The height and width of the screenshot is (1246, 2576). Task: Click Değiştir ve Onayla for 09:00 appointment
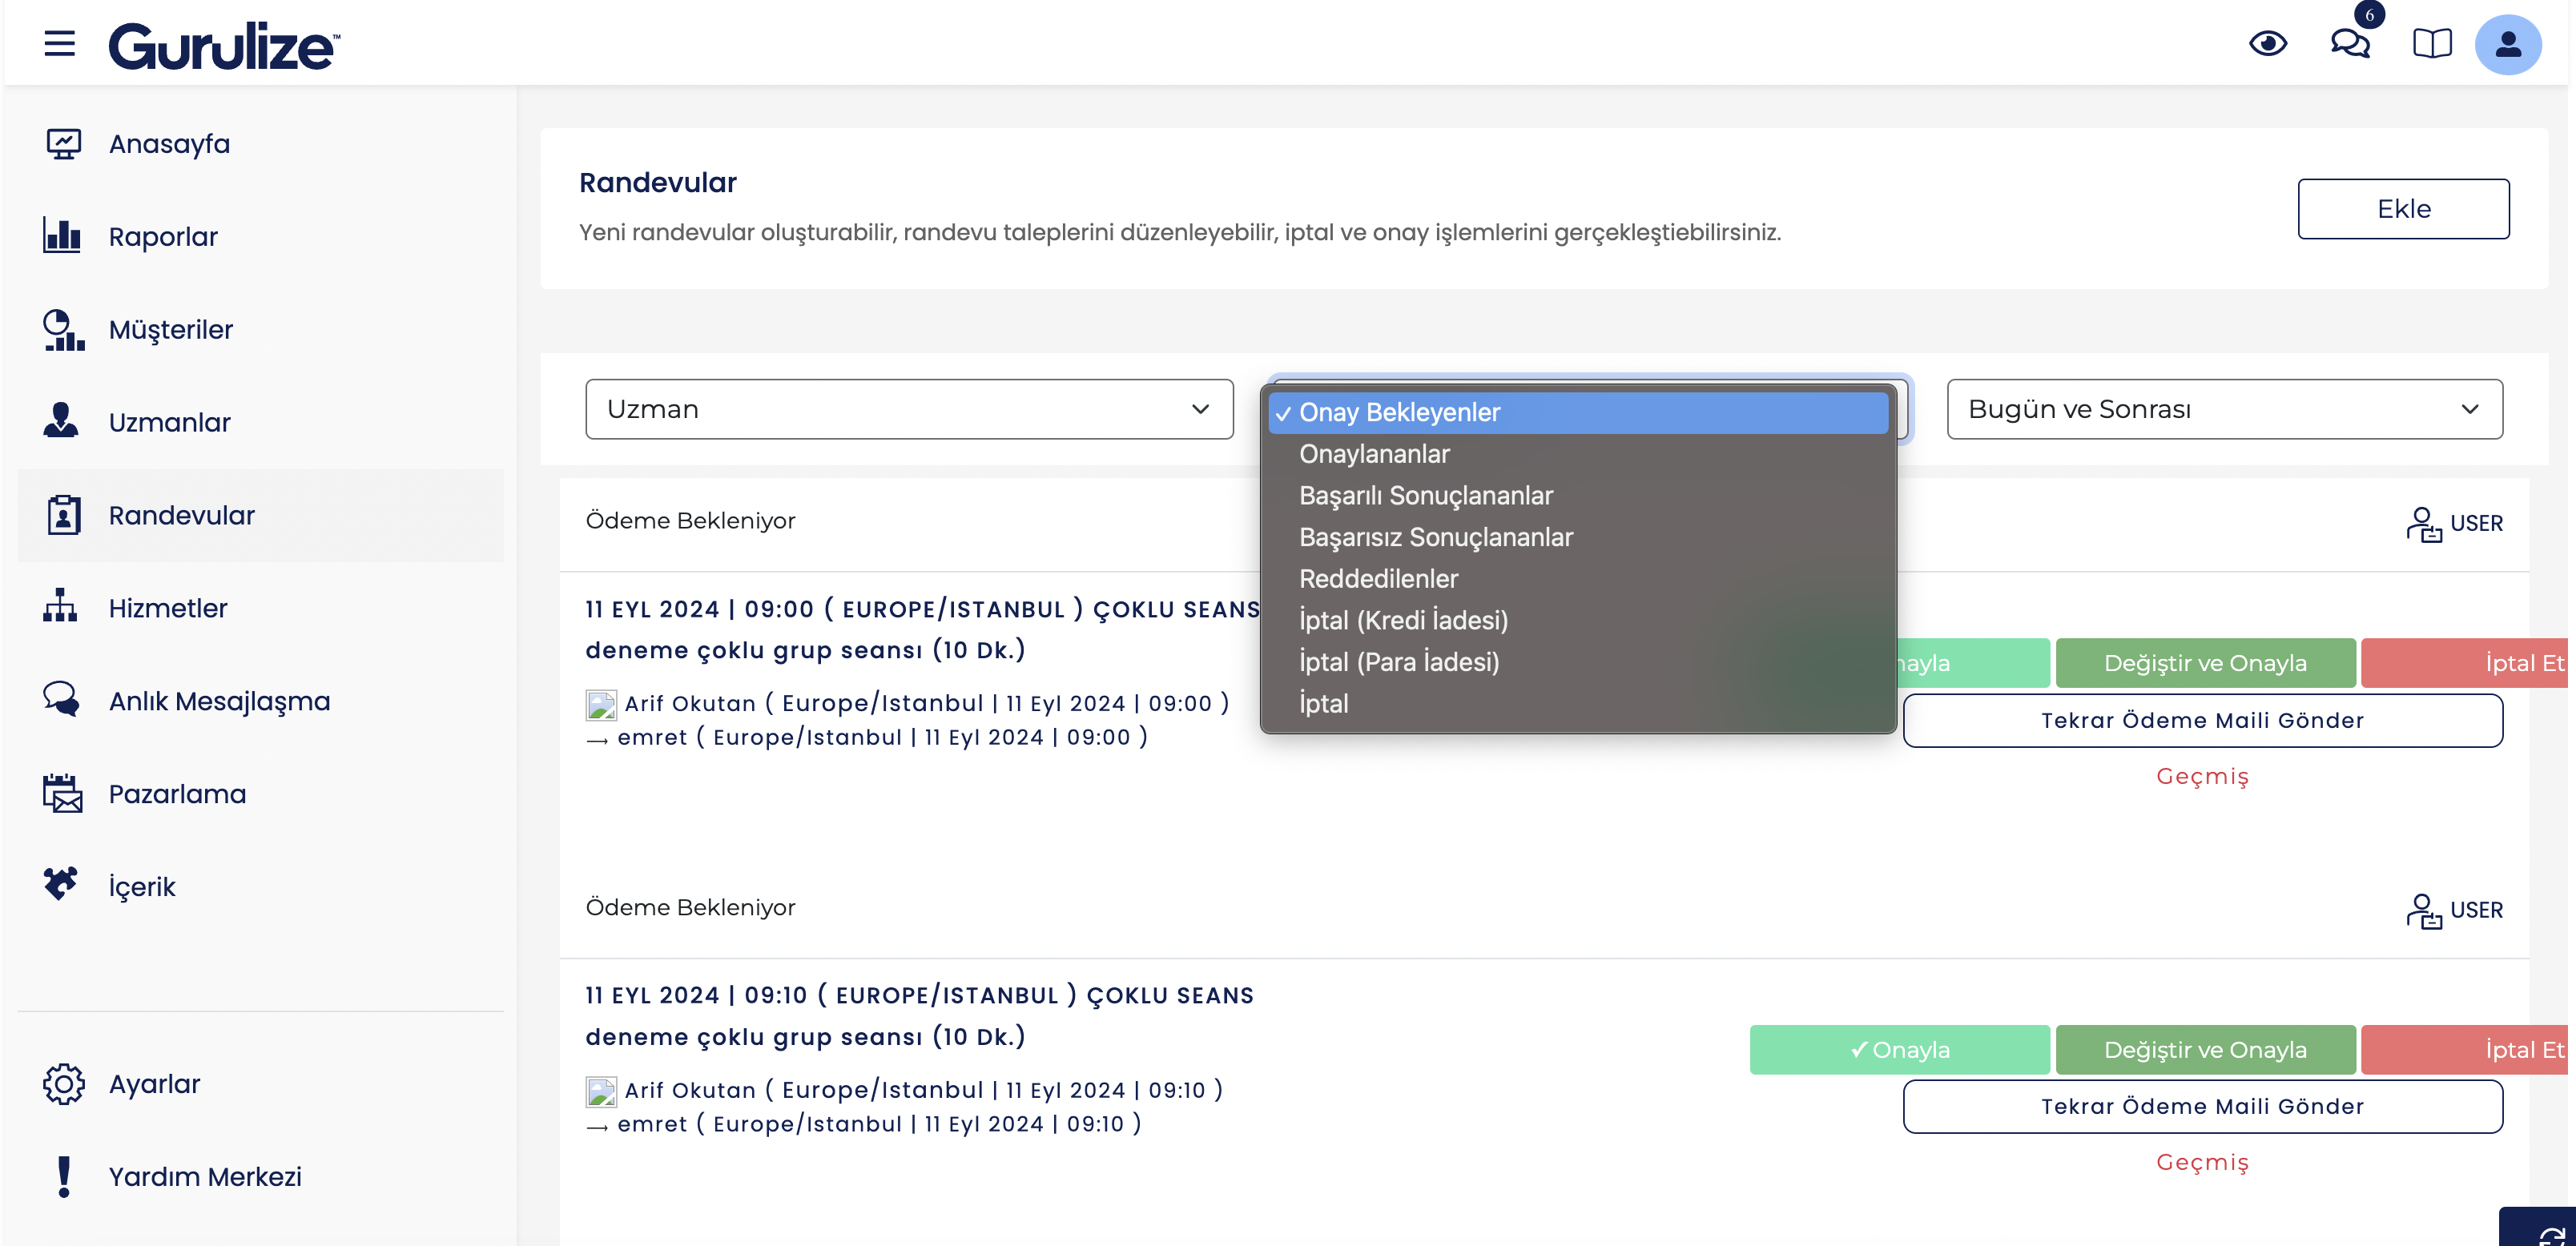click(2205, 663)
